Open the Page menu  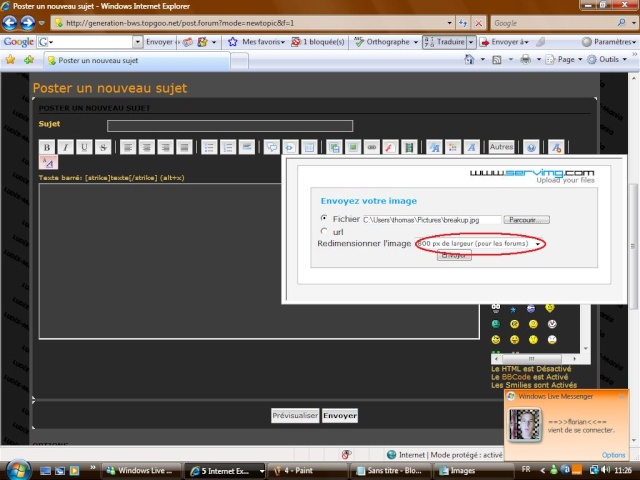point(564,60)
